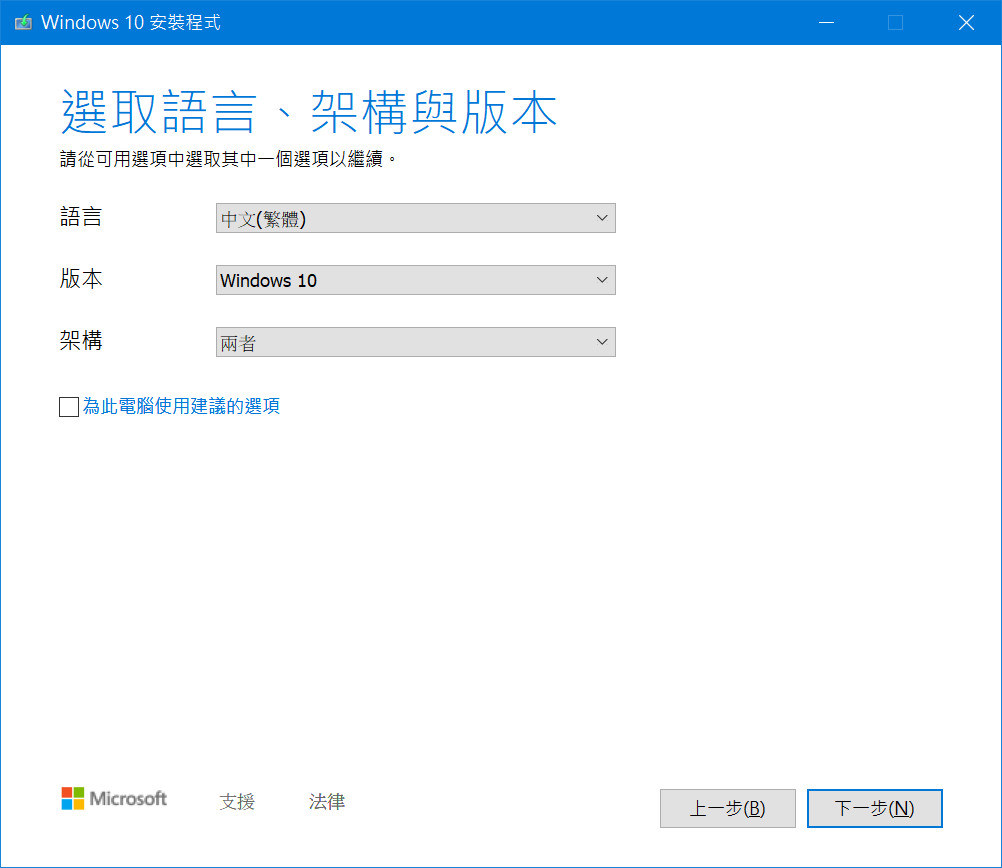Image resolution: width=1002 pixels, height=868 pixels.
Task: Open the 語言 dropdown showing 中文(繁體)
Action: coord(415,218)
